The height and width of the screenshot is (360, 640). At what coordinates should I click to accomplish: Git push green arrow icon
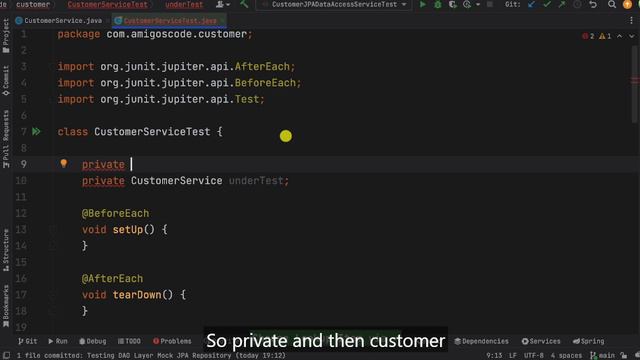click(562, 4)
